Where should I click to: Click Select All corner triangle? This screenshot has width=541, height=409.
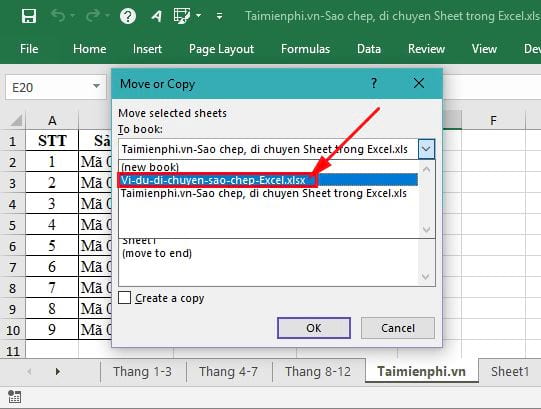point(16,120)
